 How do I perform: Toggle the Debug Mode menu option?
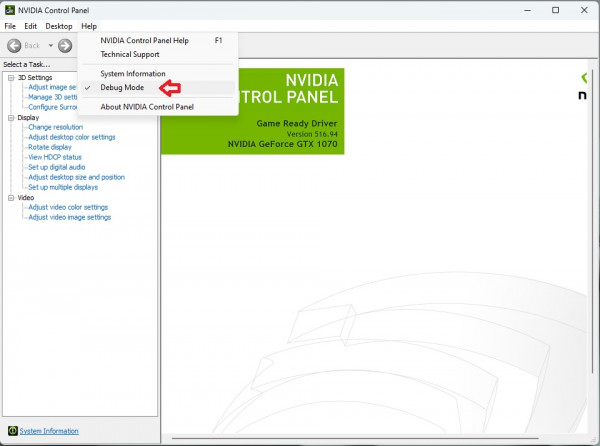coord(122,88)
